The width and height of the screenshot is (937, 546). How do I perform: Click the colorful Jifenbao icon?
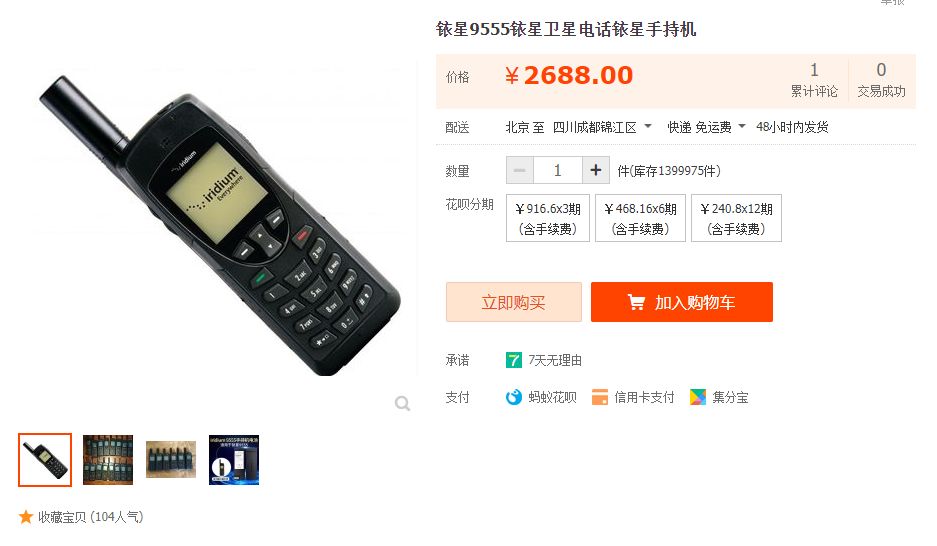tap(697, 397)
